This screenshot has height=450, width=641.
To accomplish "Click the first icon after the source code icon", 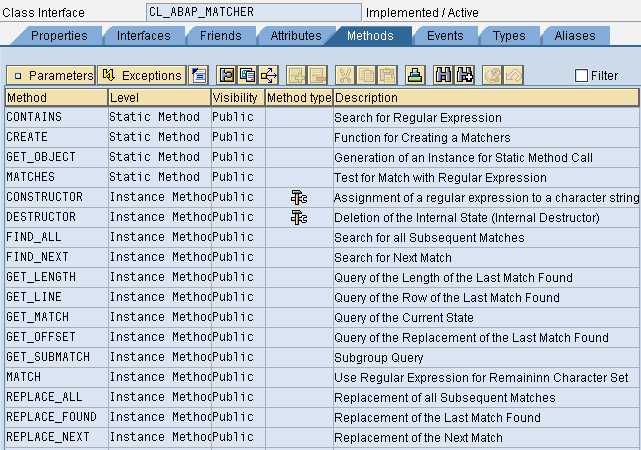I will point(226,75).
